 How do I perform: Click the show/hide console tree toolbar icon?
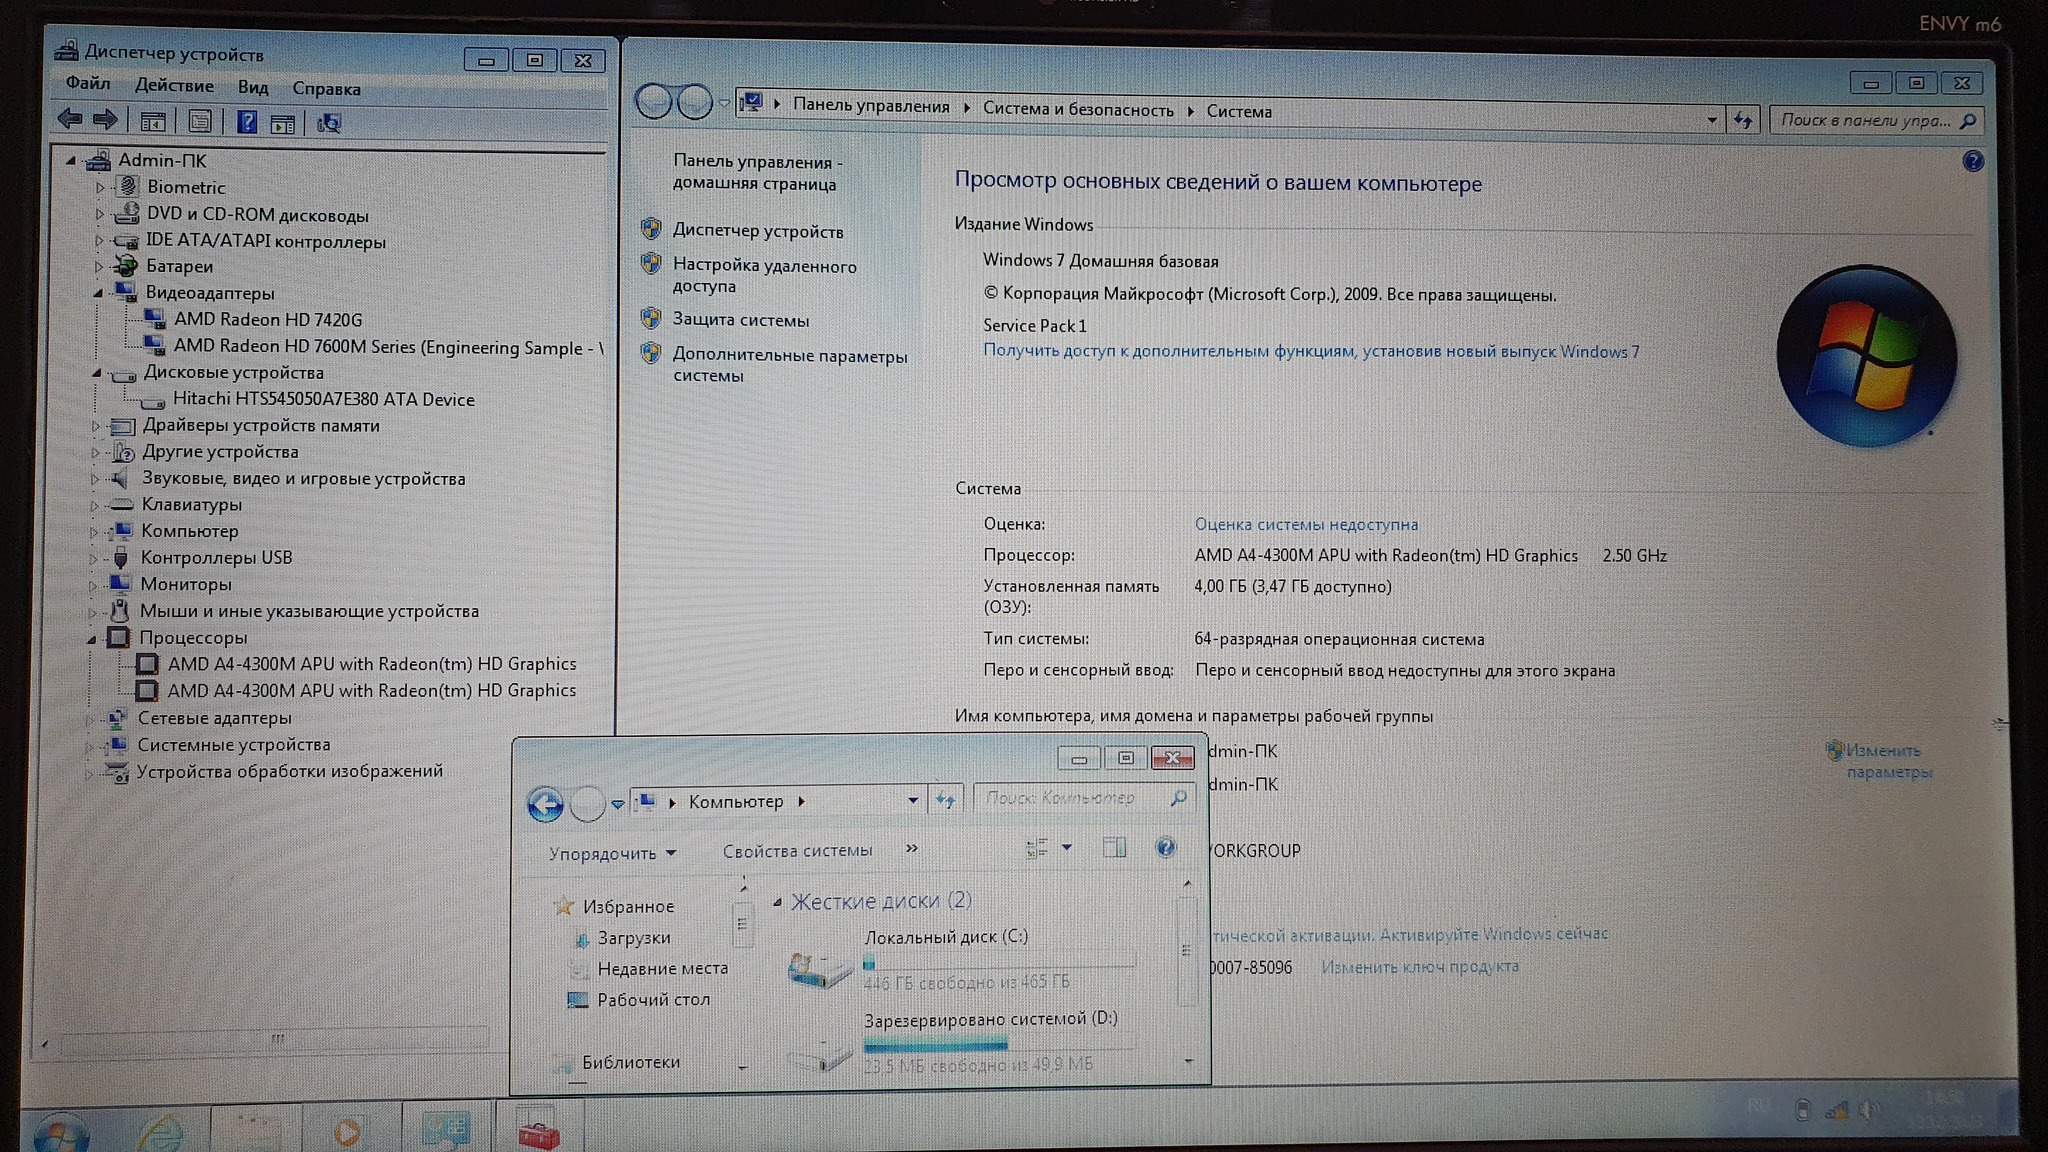[x=152, y=122]
